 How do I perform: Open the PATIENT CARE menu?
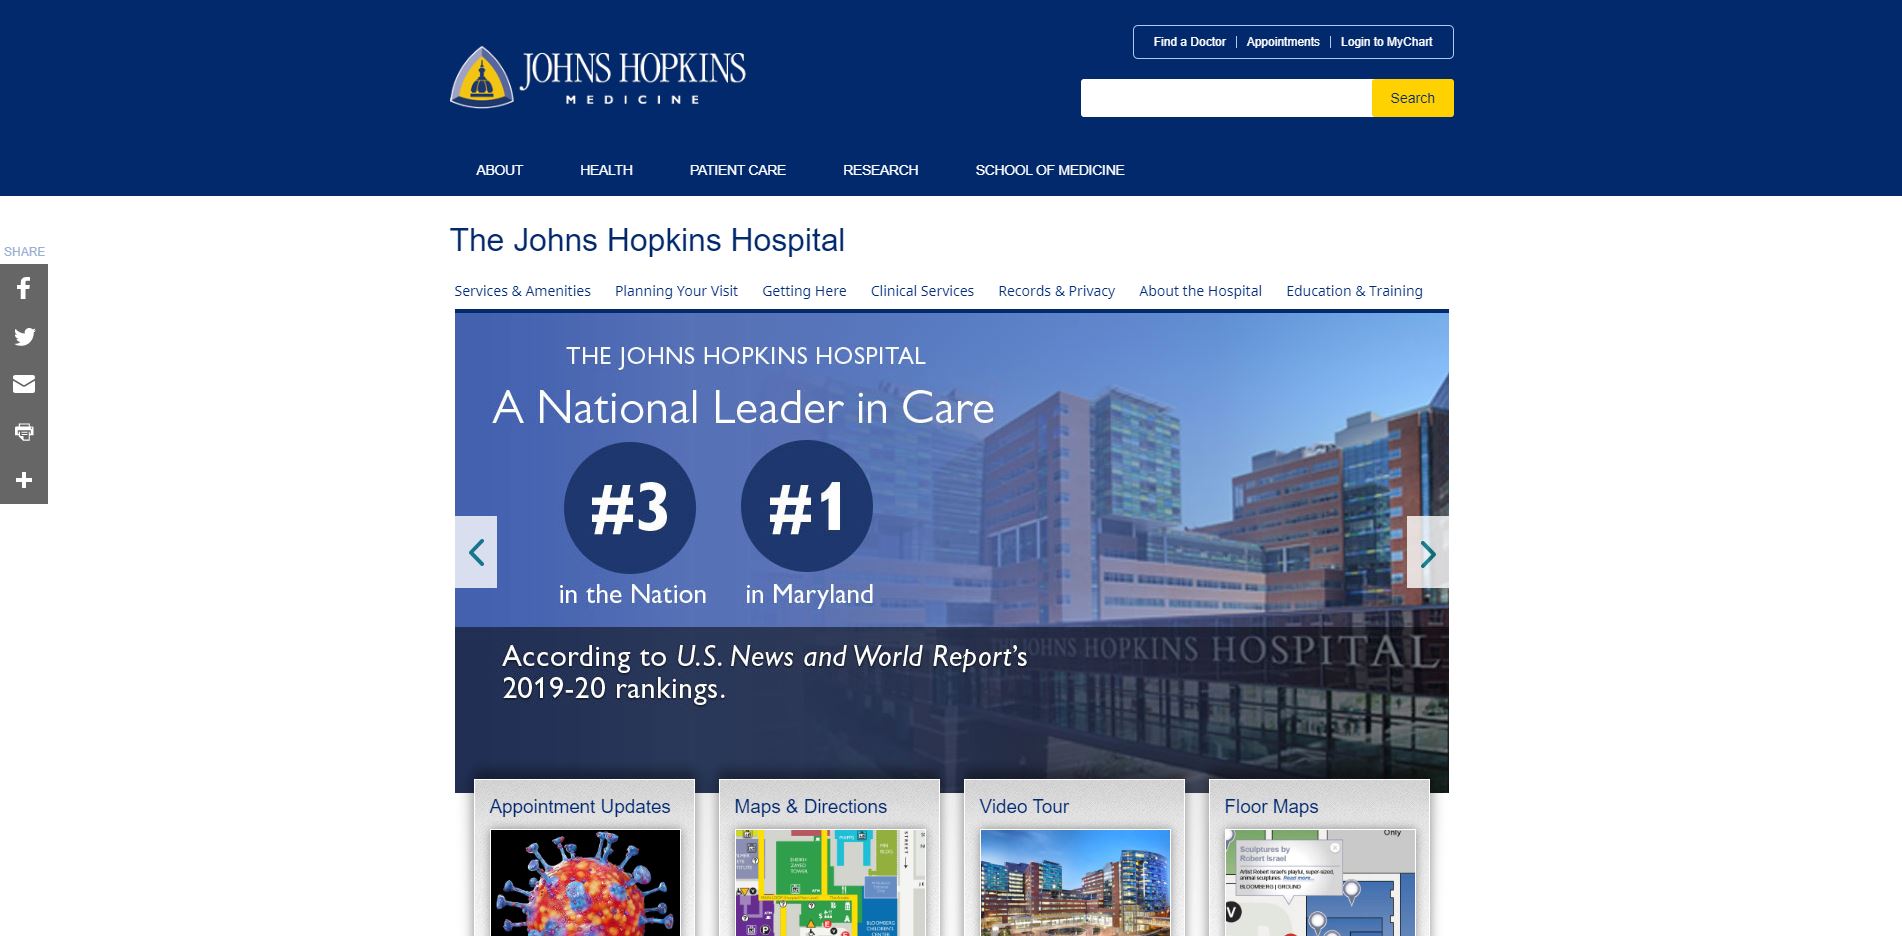click(738, 170)
